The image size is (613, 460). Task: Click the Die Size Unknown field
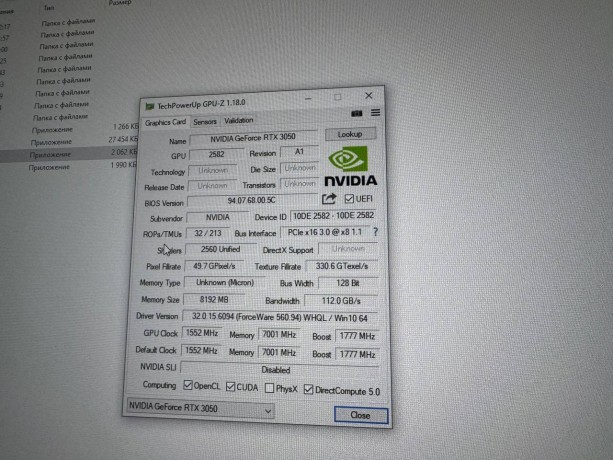tap(299, 168)
